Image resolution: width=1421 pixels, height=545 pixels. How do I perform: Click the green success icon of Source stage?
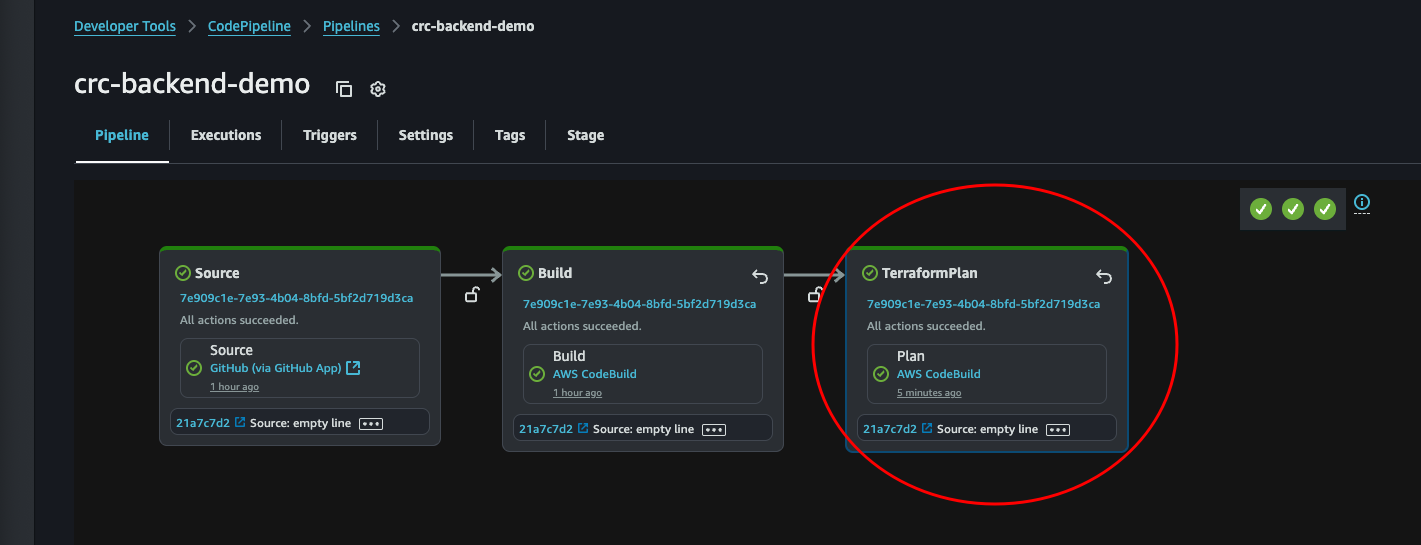click(183, 273)
